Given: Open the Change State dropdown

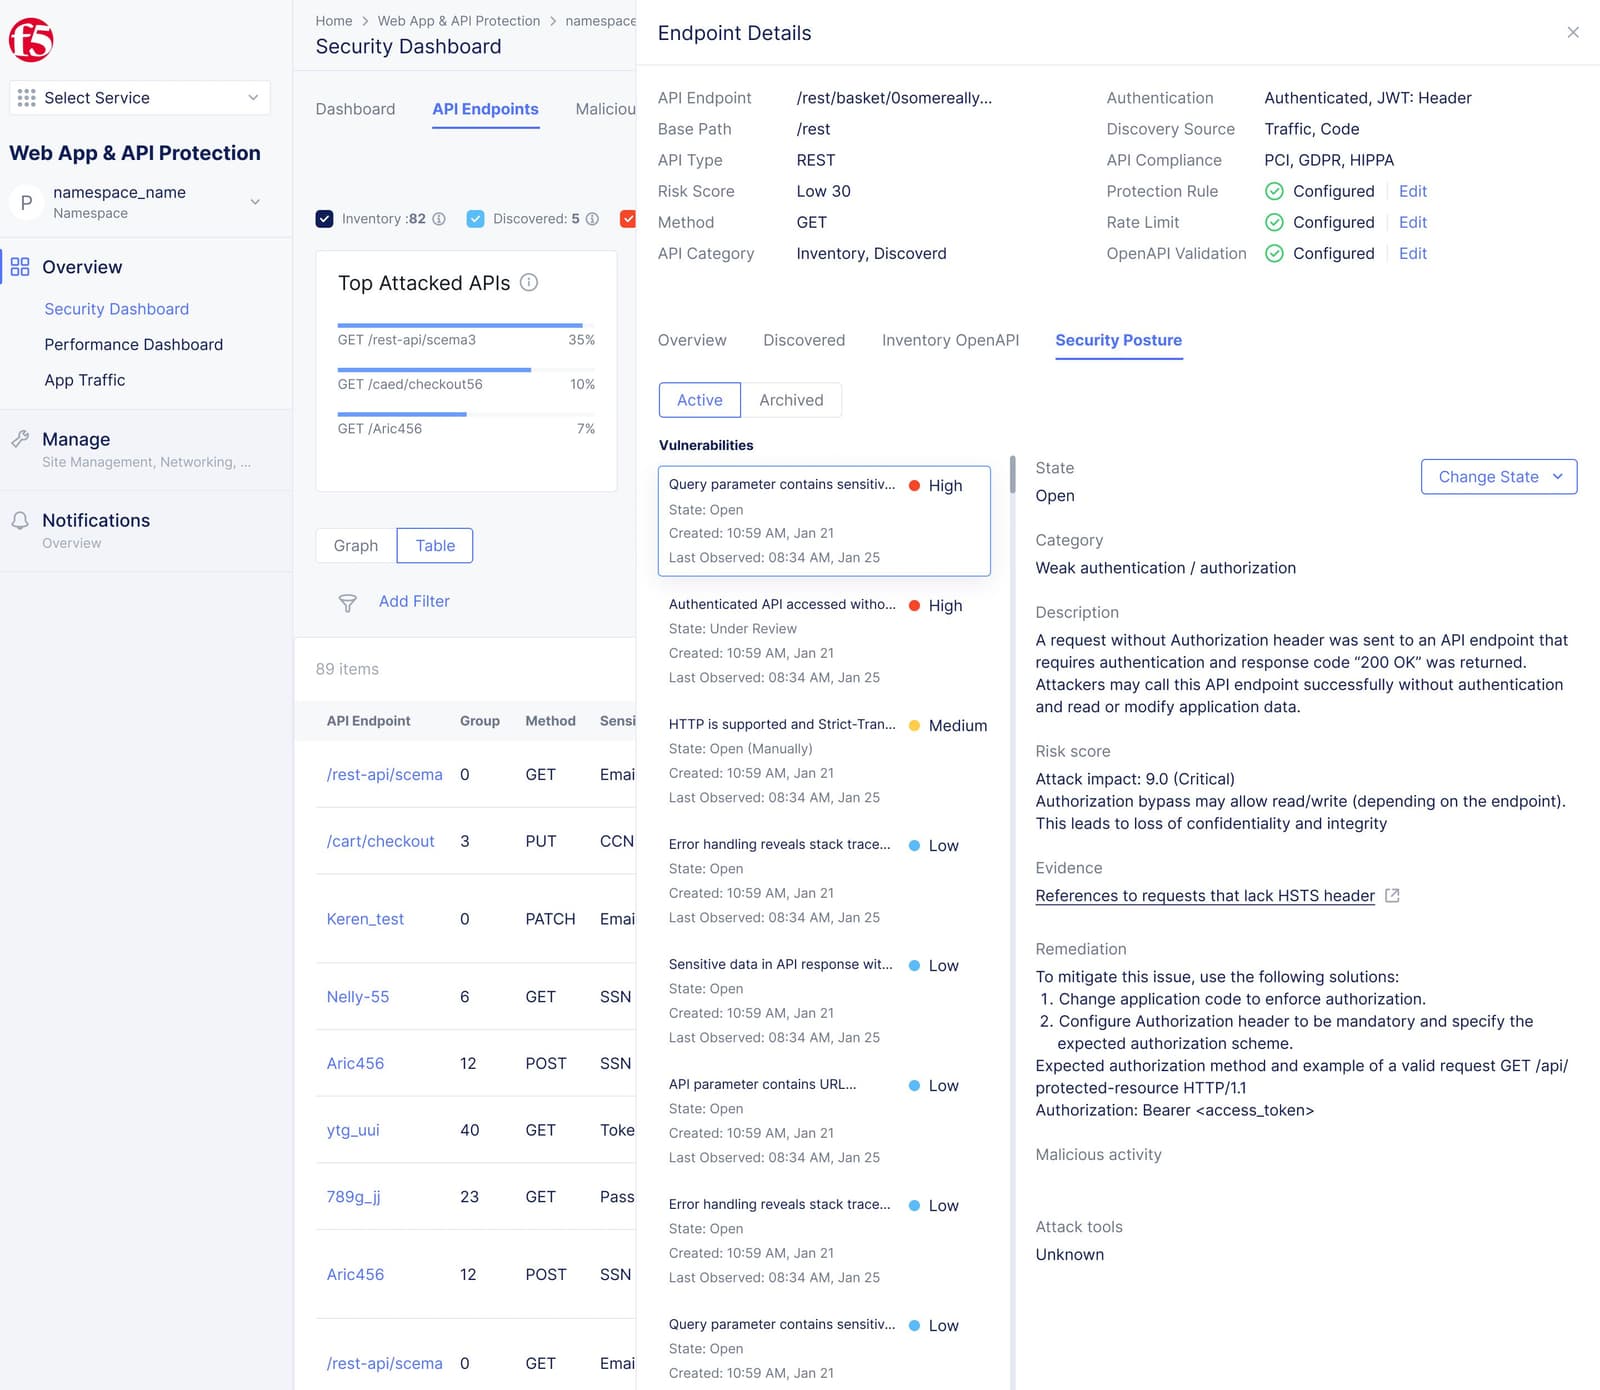Looking at the screenshot, I should (x=1498, y=477).
